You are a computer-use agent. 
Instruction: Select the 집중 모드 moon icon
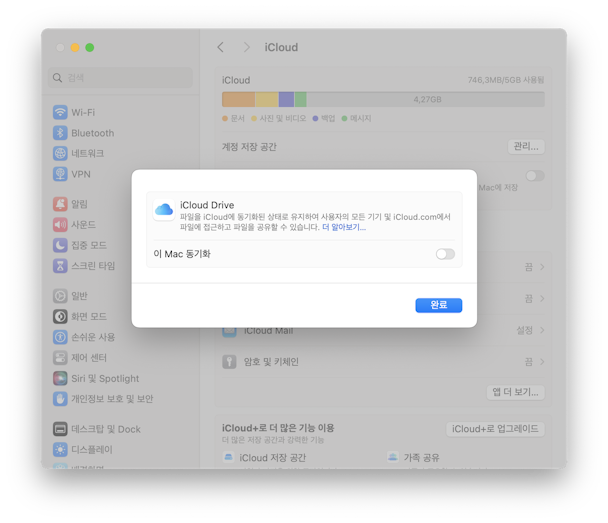click(60, 245)
